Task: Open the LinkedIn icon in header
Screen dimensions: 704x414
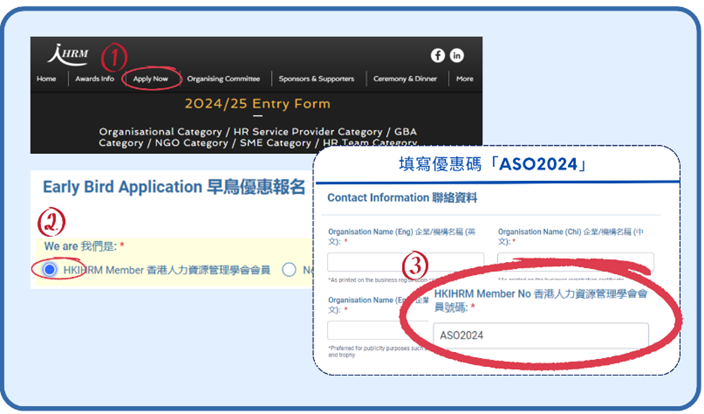Action: 457,55
